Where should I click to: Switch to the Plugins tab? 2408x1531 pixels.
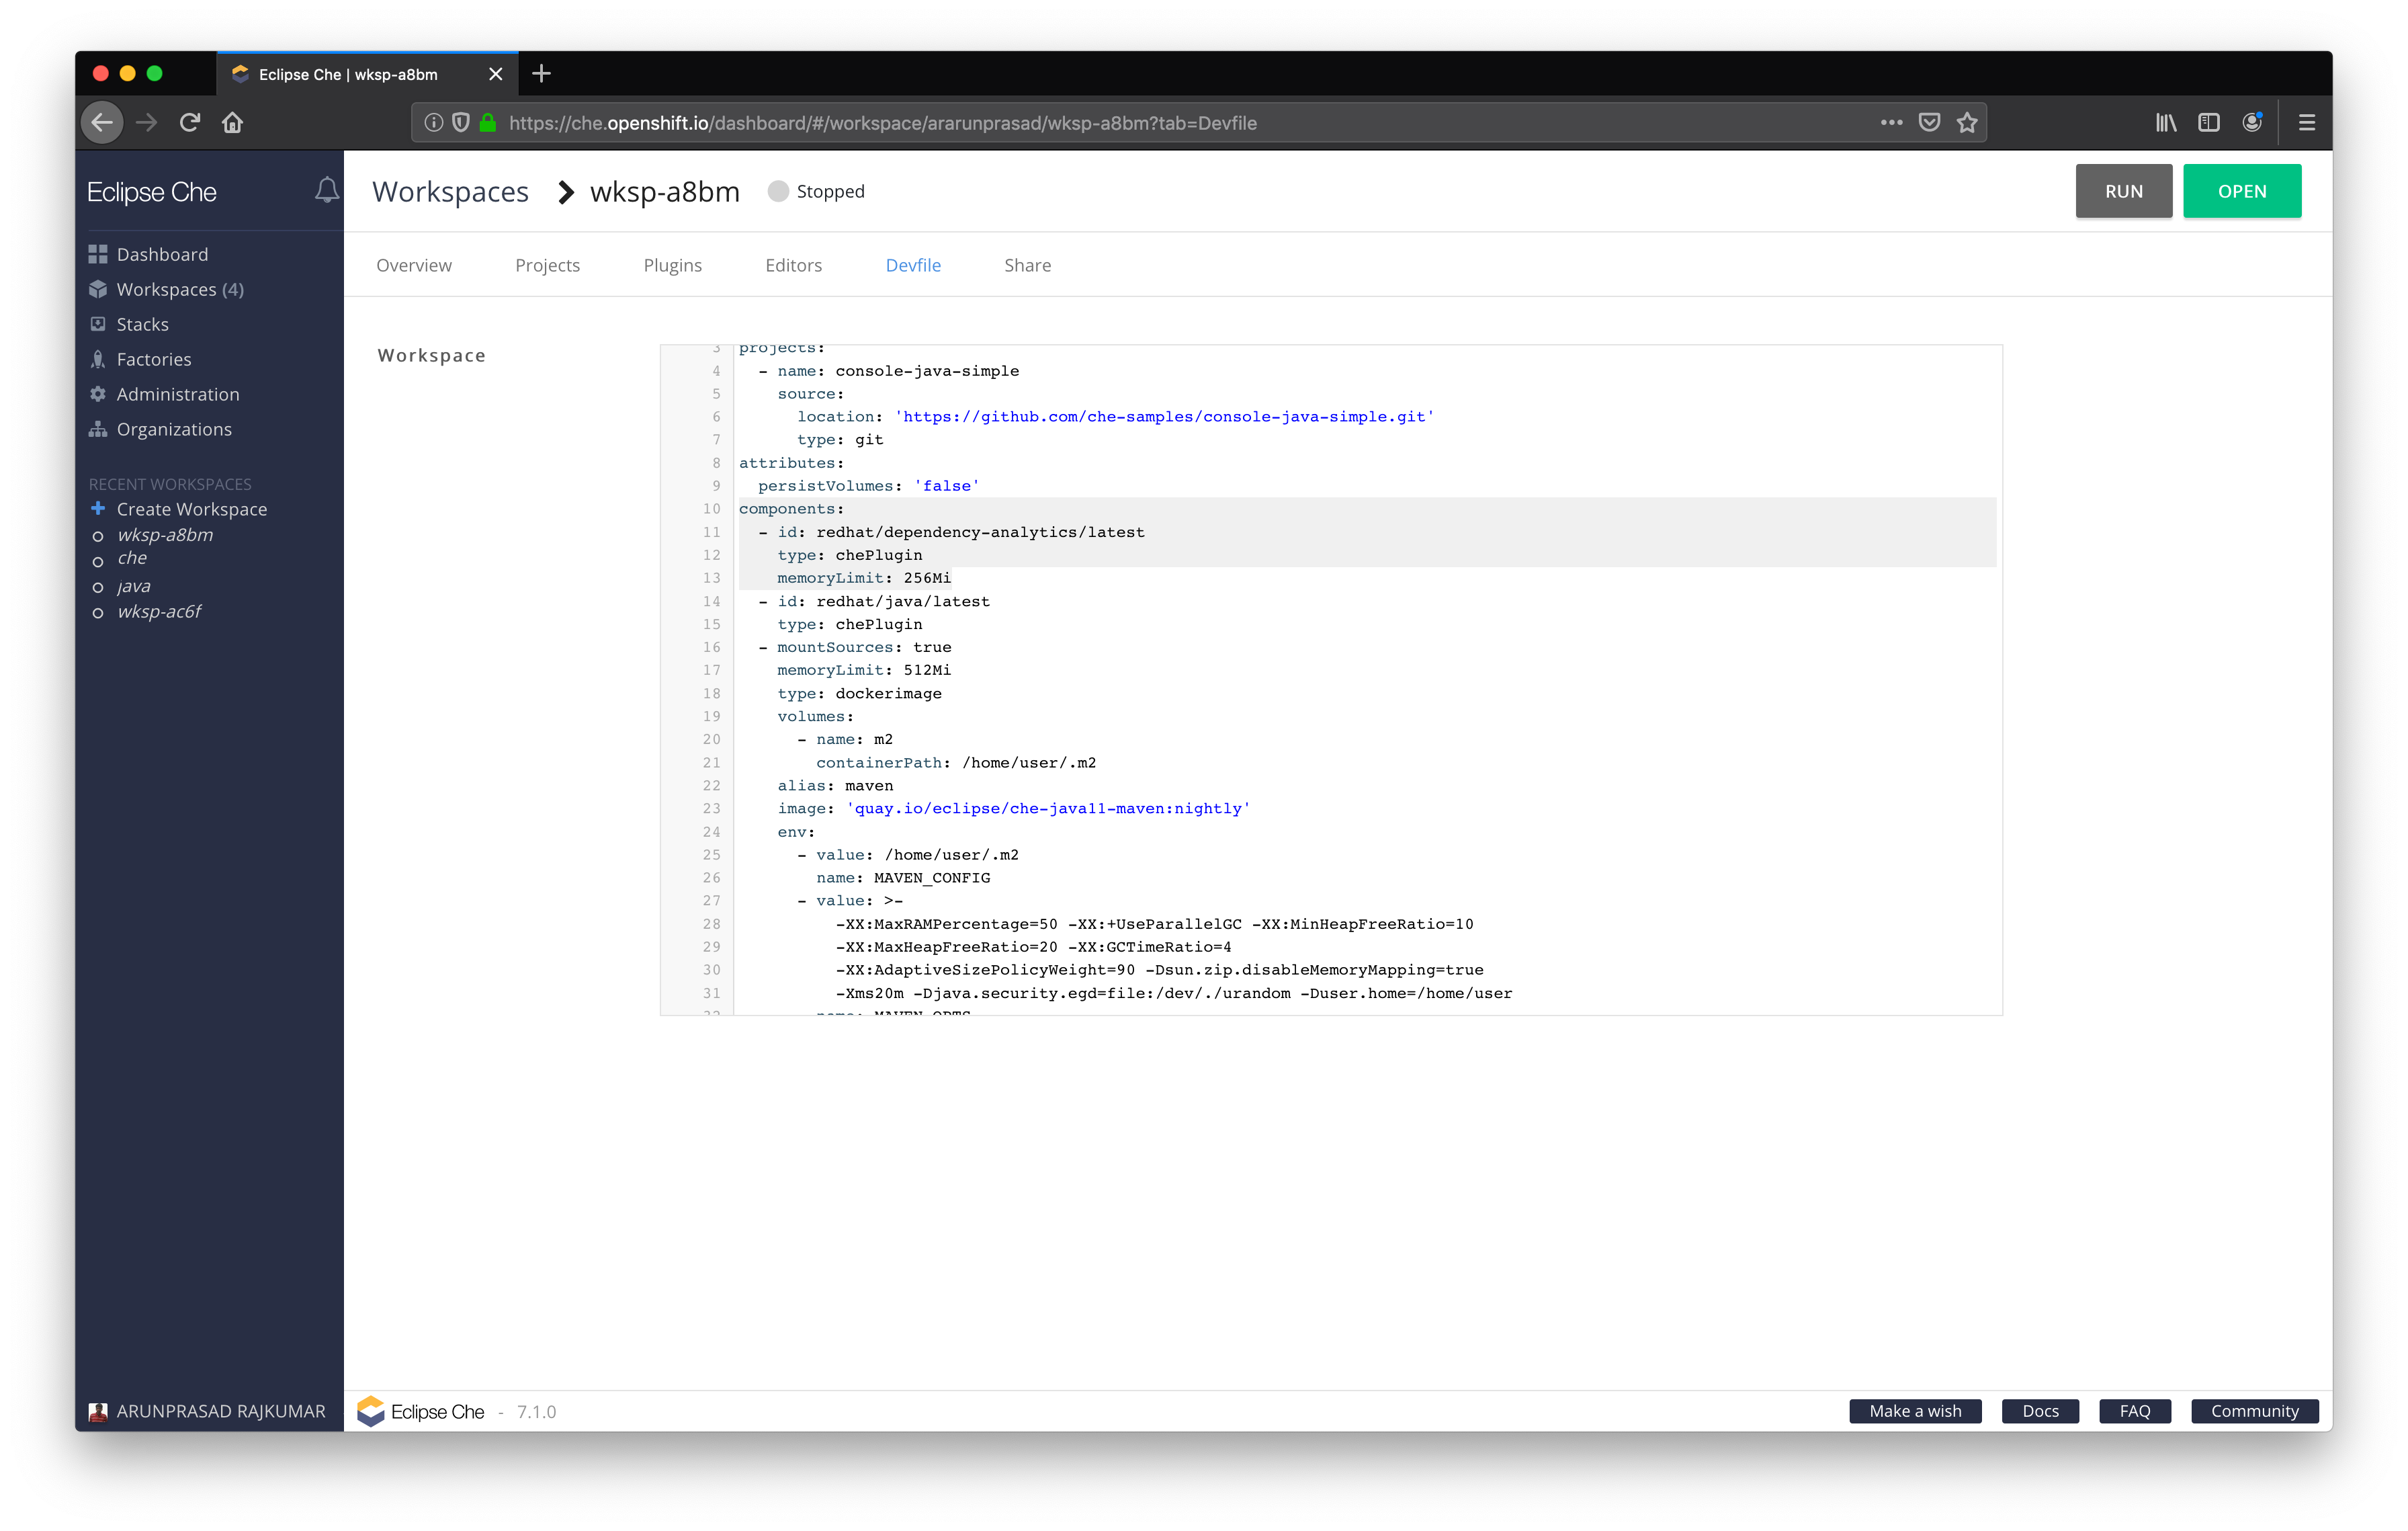(672, 265)
